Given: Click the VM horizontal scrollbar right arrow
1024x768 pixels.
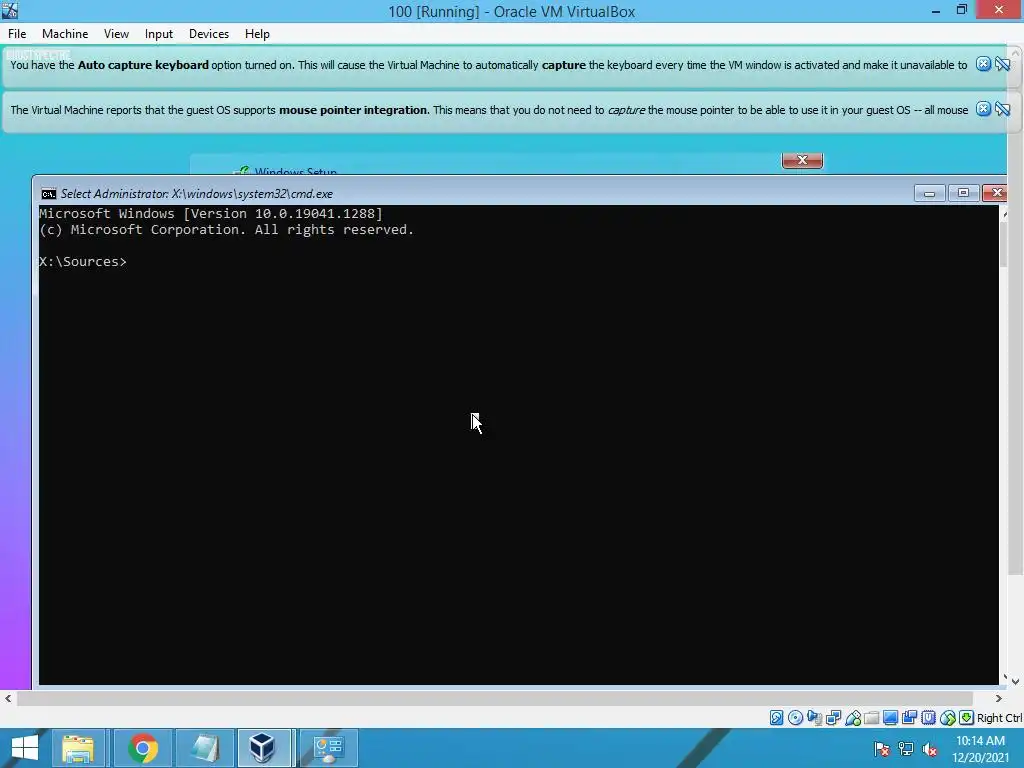Looking at the screenshot, I should coord(999,698).
